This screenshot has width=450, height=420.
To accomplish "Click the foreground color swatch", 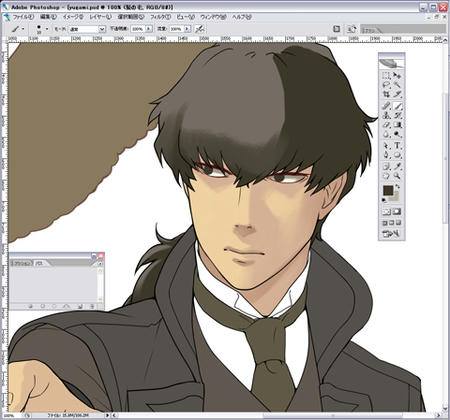I will [388, 191].
